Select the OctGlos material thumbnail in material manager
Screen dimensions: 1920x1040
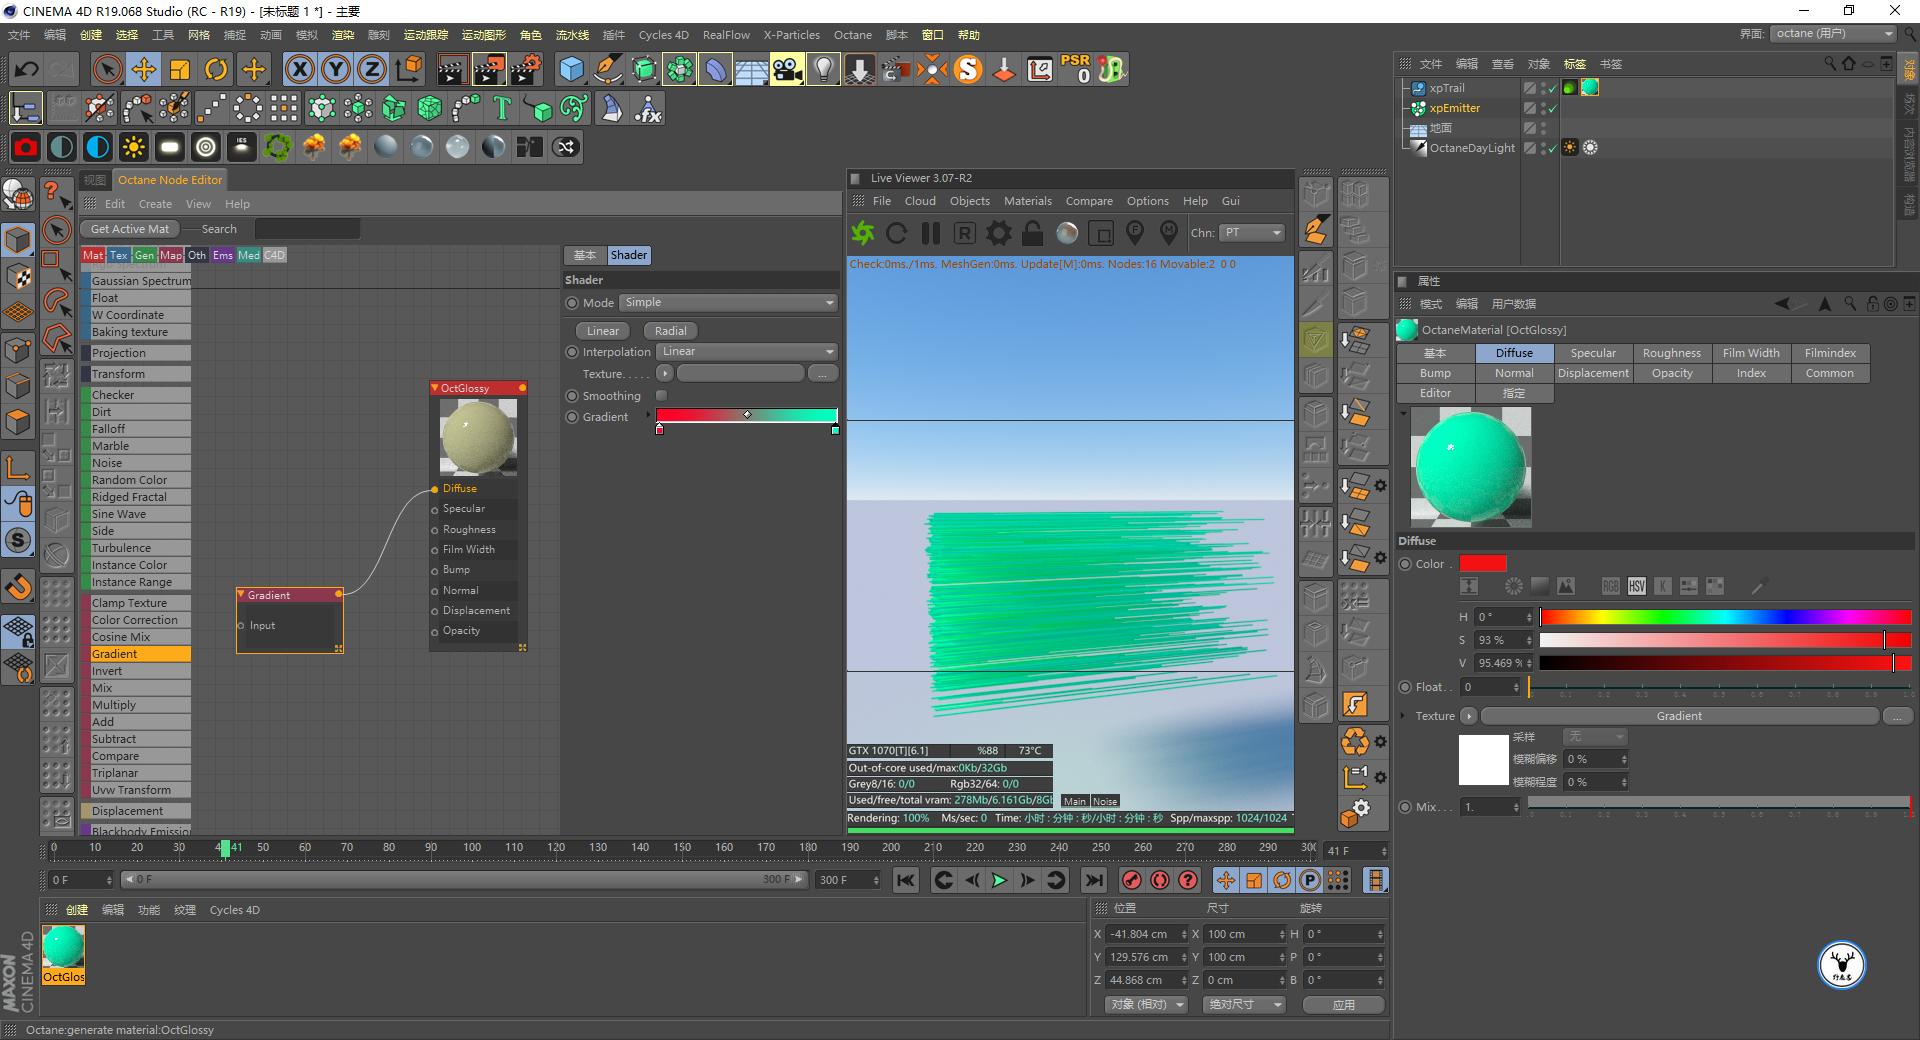(63, 945)
